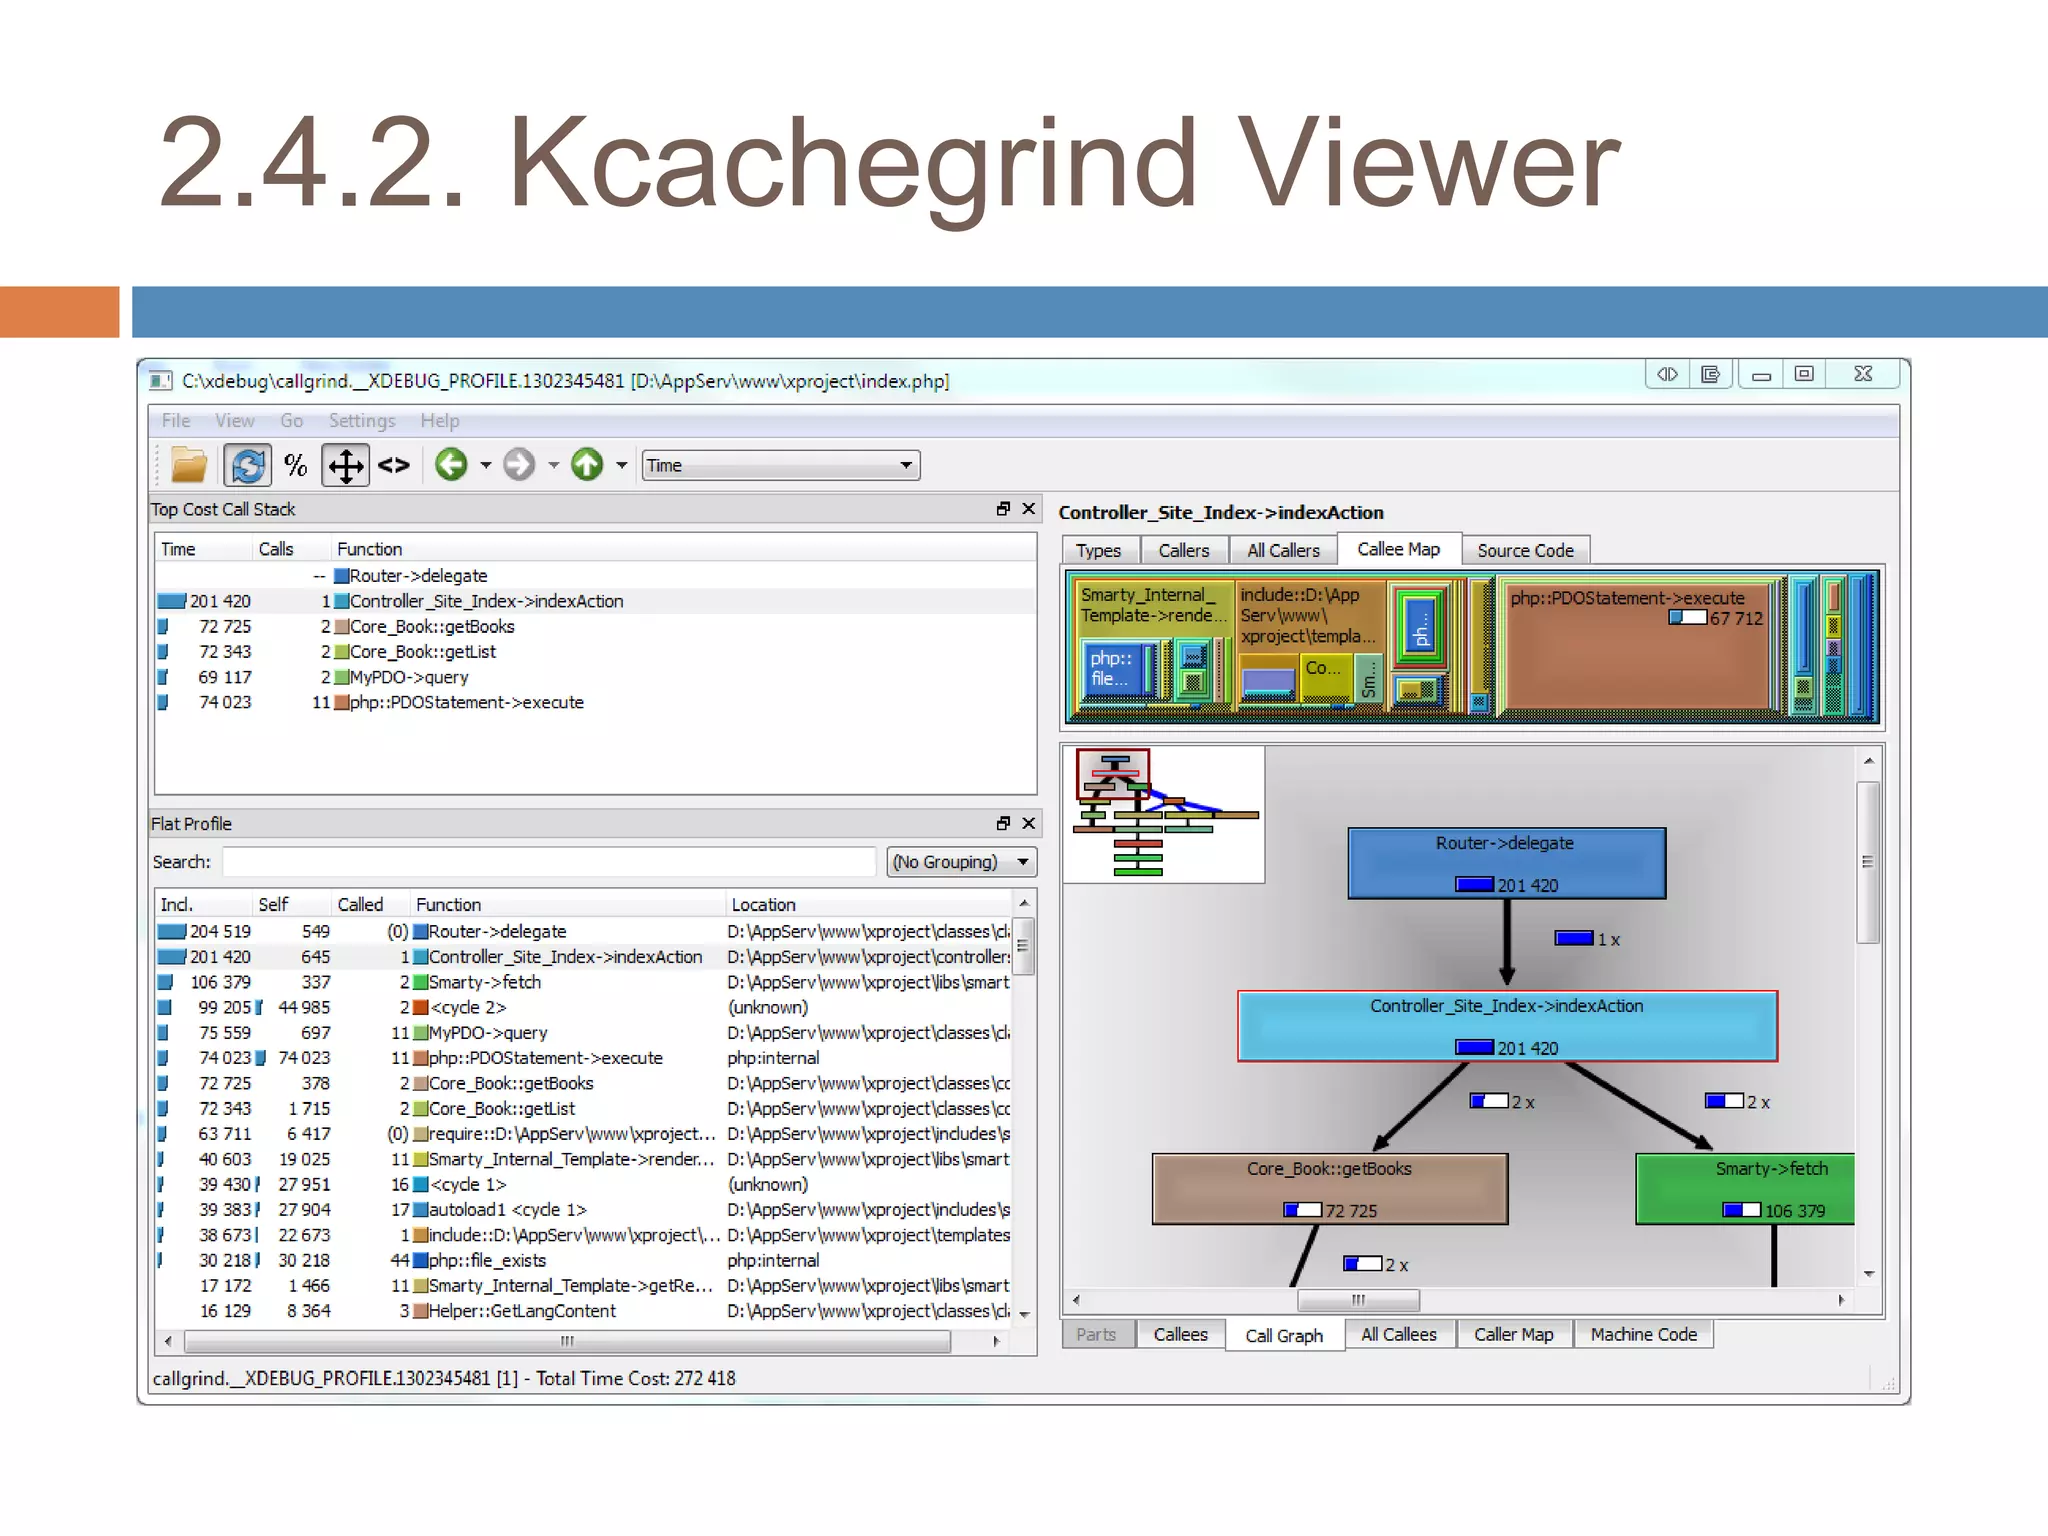
Task: Click the Open folder toolbar icon
Action: click(x=188, y=465)
